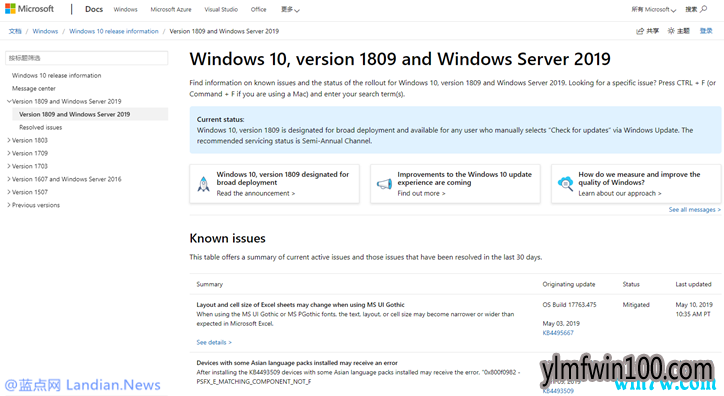Collapse Version 1809 and Windows Server 2019 tree node
Screen dimensions: 724x396
tap(9, 101)
